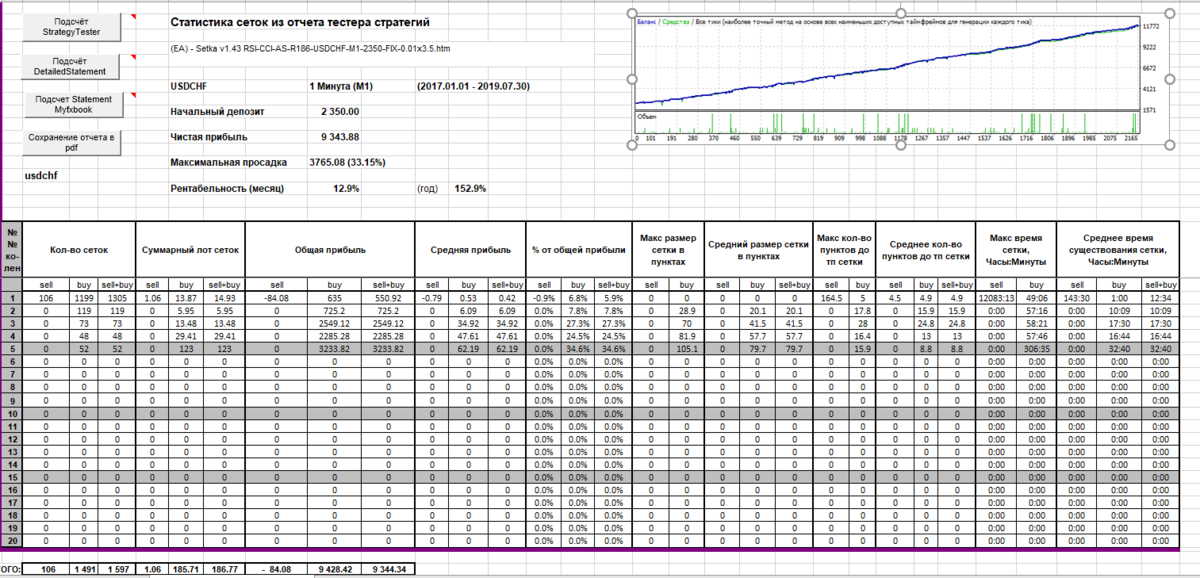The width and height of the screenshot is (1200, 578).
Task: Click the Начальный депозит label
Action: [x=217, y=112]
